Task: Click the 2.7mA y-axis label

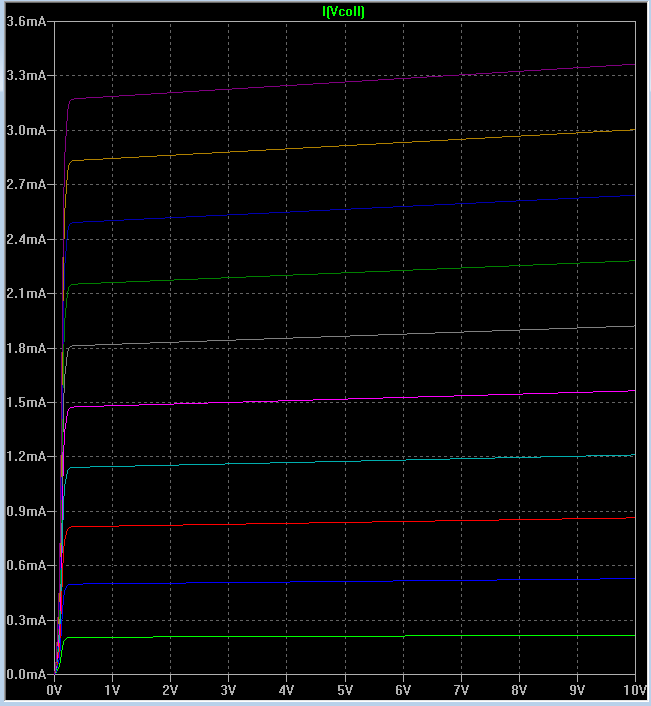Action: [26, 184]
